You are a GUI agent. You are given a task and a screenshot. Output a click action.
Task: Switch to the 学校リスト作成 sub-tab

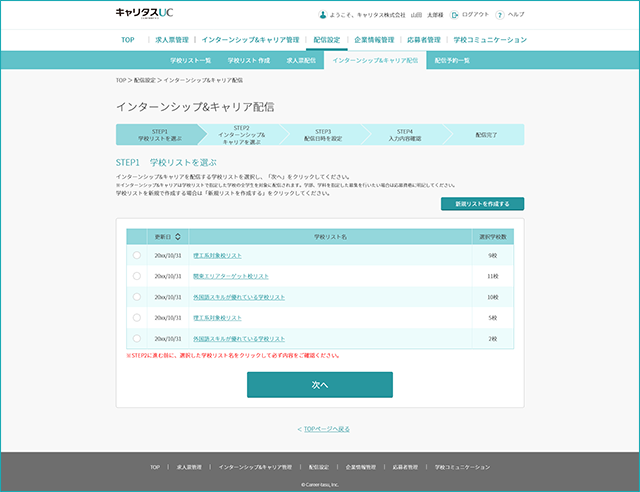pos(249,60)
